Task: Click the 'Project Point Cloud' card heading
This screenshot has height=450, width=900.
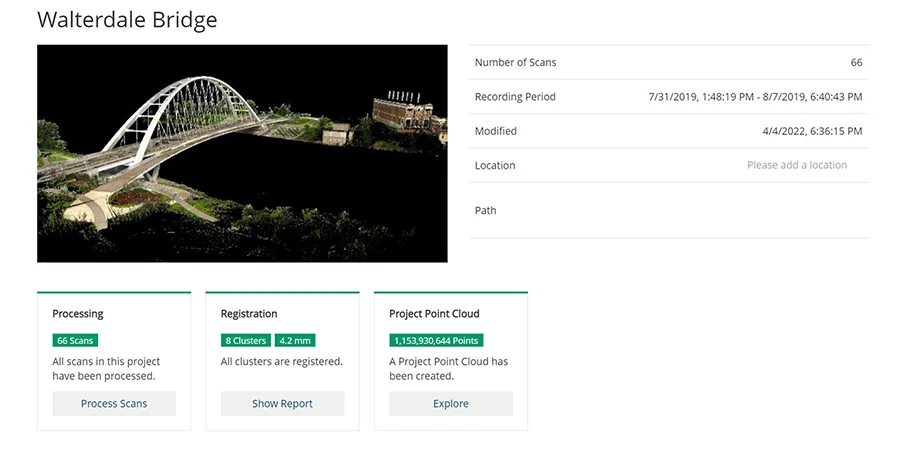Action: click(x=435, y=314)
